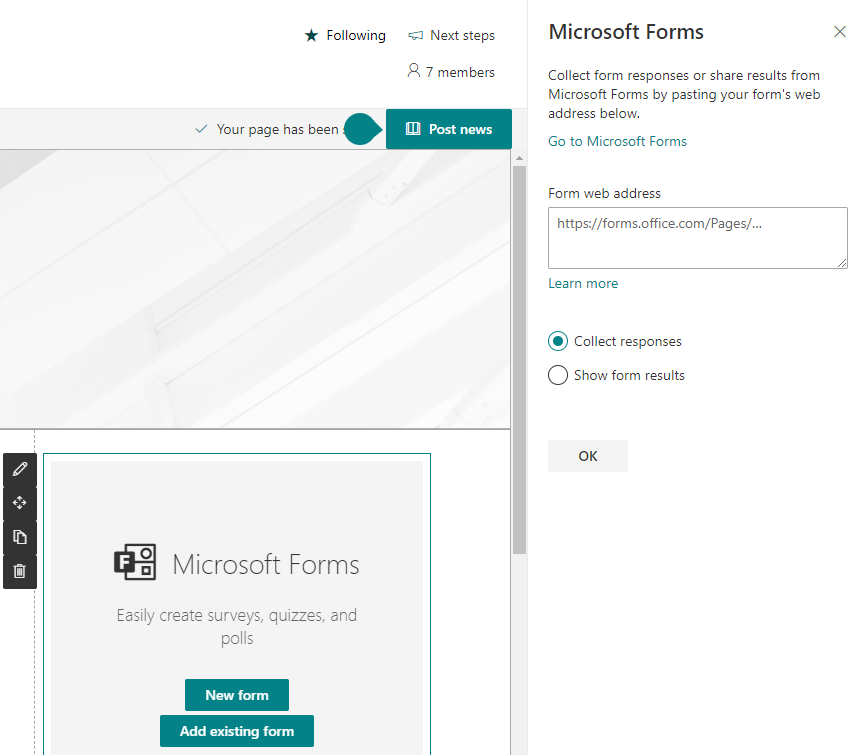The height and width of the screenshot is (755, 861).
Task: Click the Microsoft Forms panel heading
Action: click(626, 32)
